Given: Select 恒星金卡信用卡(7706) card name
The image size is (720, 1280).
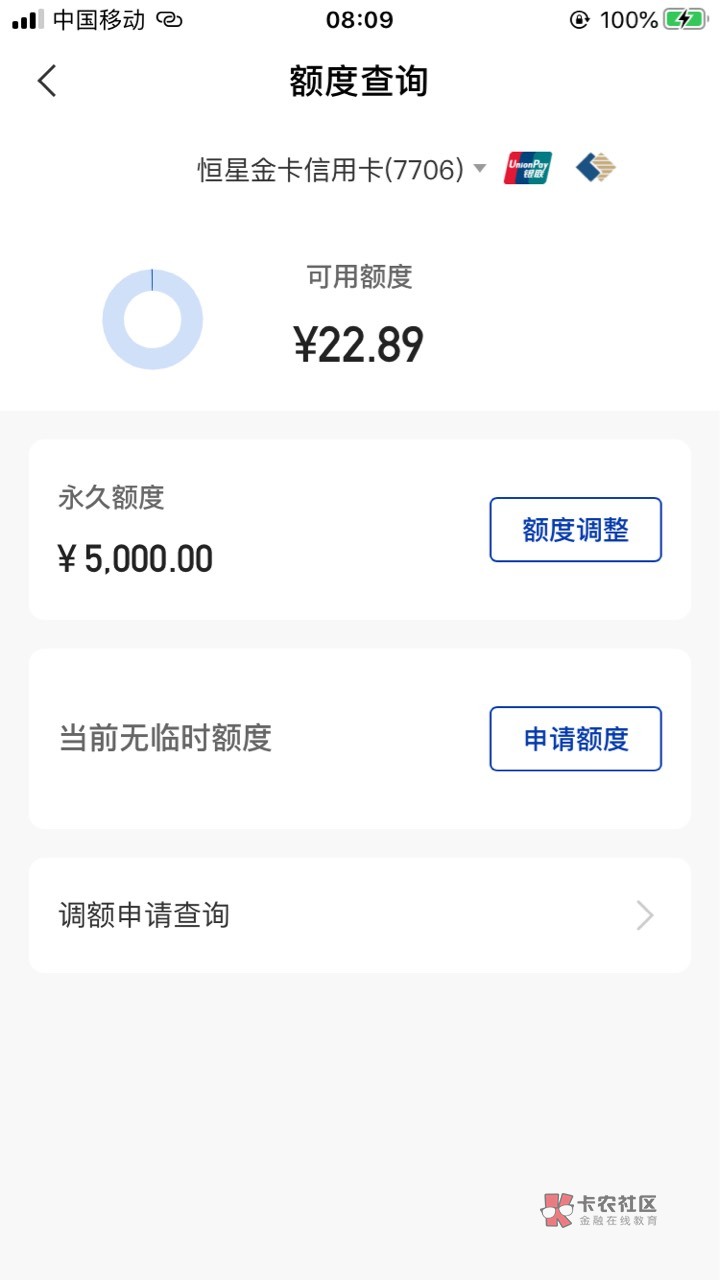Looking at the screenshot, I should (x=330, y=170).
